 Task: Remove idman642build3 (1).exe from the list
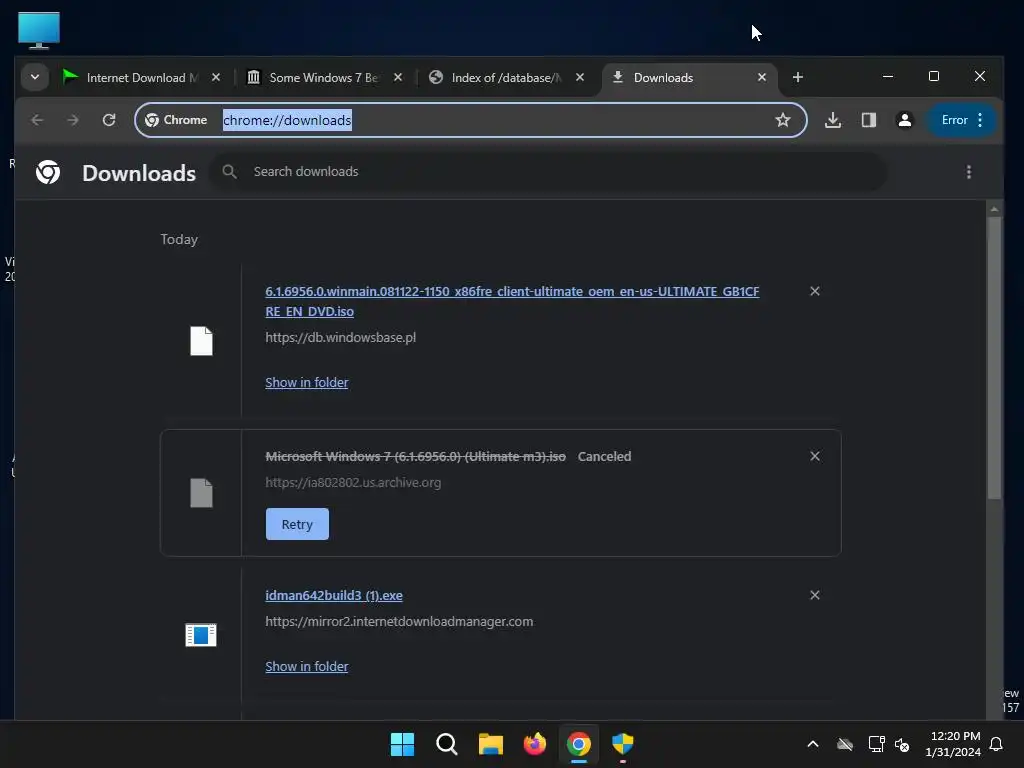pyautogui.click(x=814, y=595)
